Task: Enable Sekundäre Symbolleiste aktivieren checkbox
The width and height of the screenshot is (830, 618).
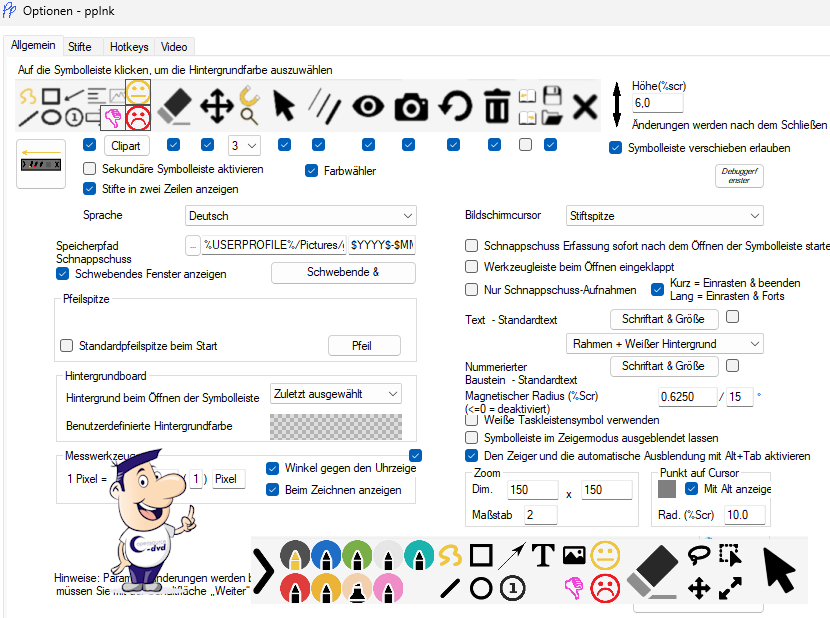Action: pos(90,168)
